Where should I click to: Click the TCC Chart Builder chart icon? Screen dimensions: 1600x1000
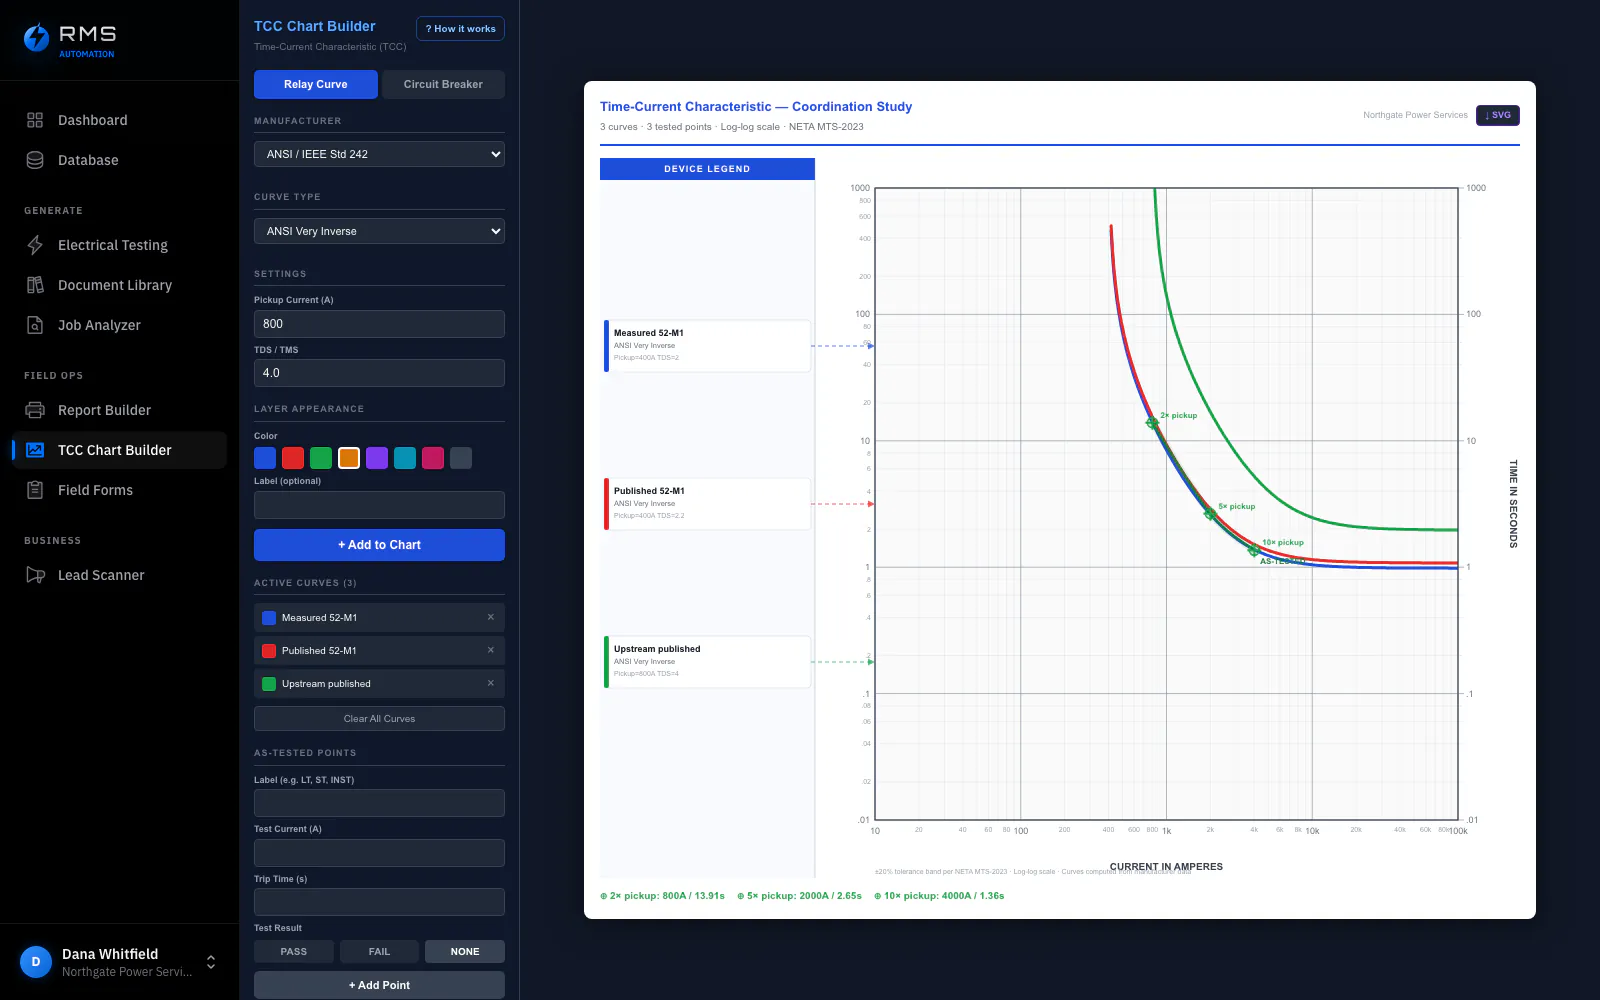(x=35, y=450)
